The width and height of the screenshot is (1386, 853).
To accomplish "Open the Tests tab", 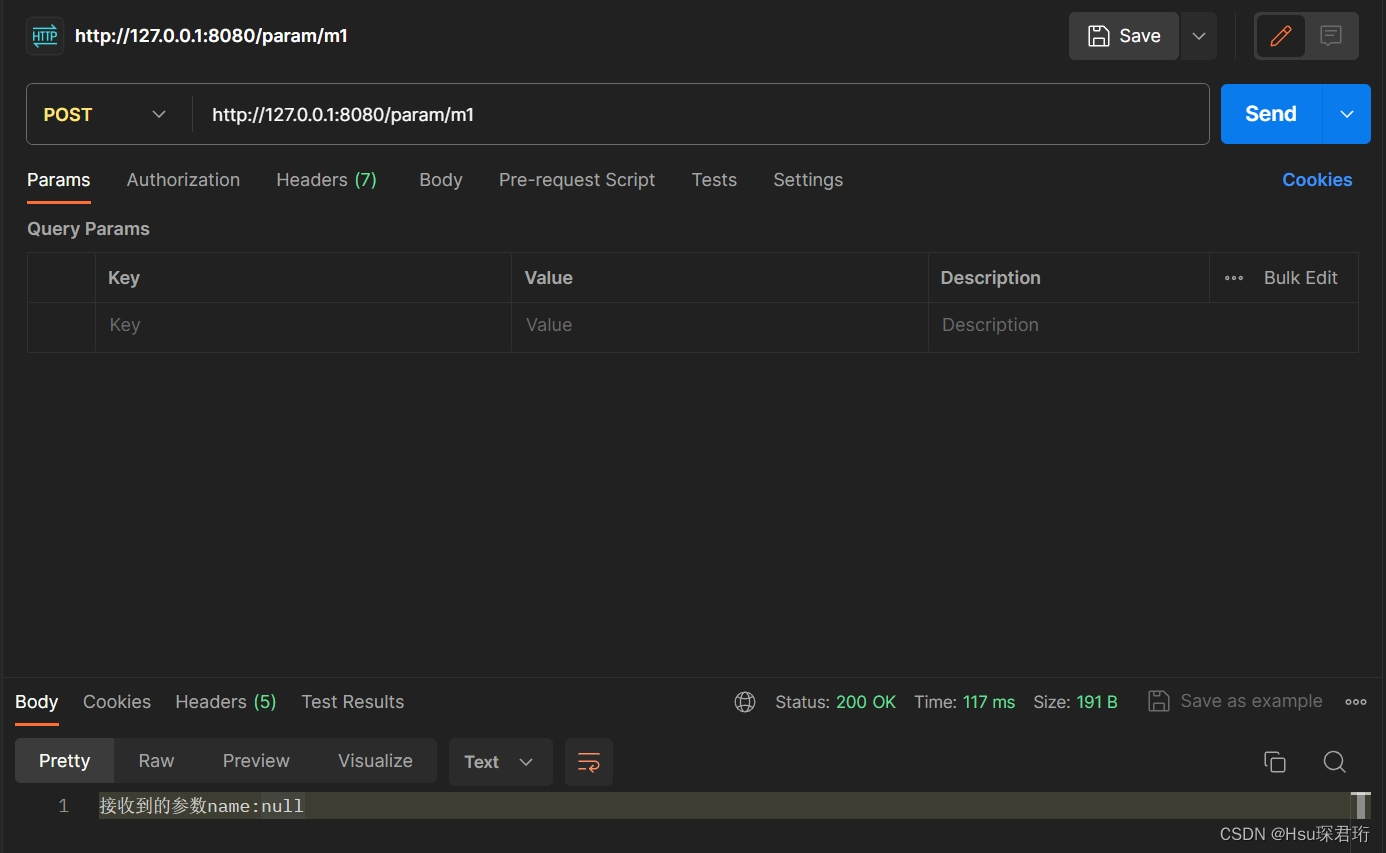I will (714, 180).
